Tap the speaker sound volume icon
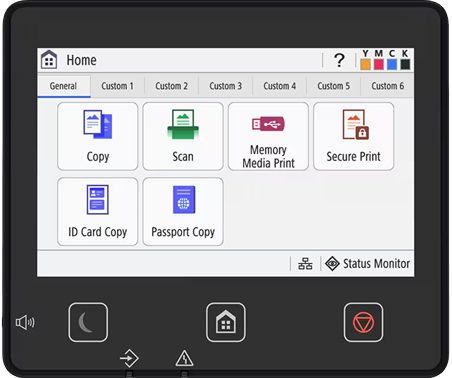 click(25, 322)
